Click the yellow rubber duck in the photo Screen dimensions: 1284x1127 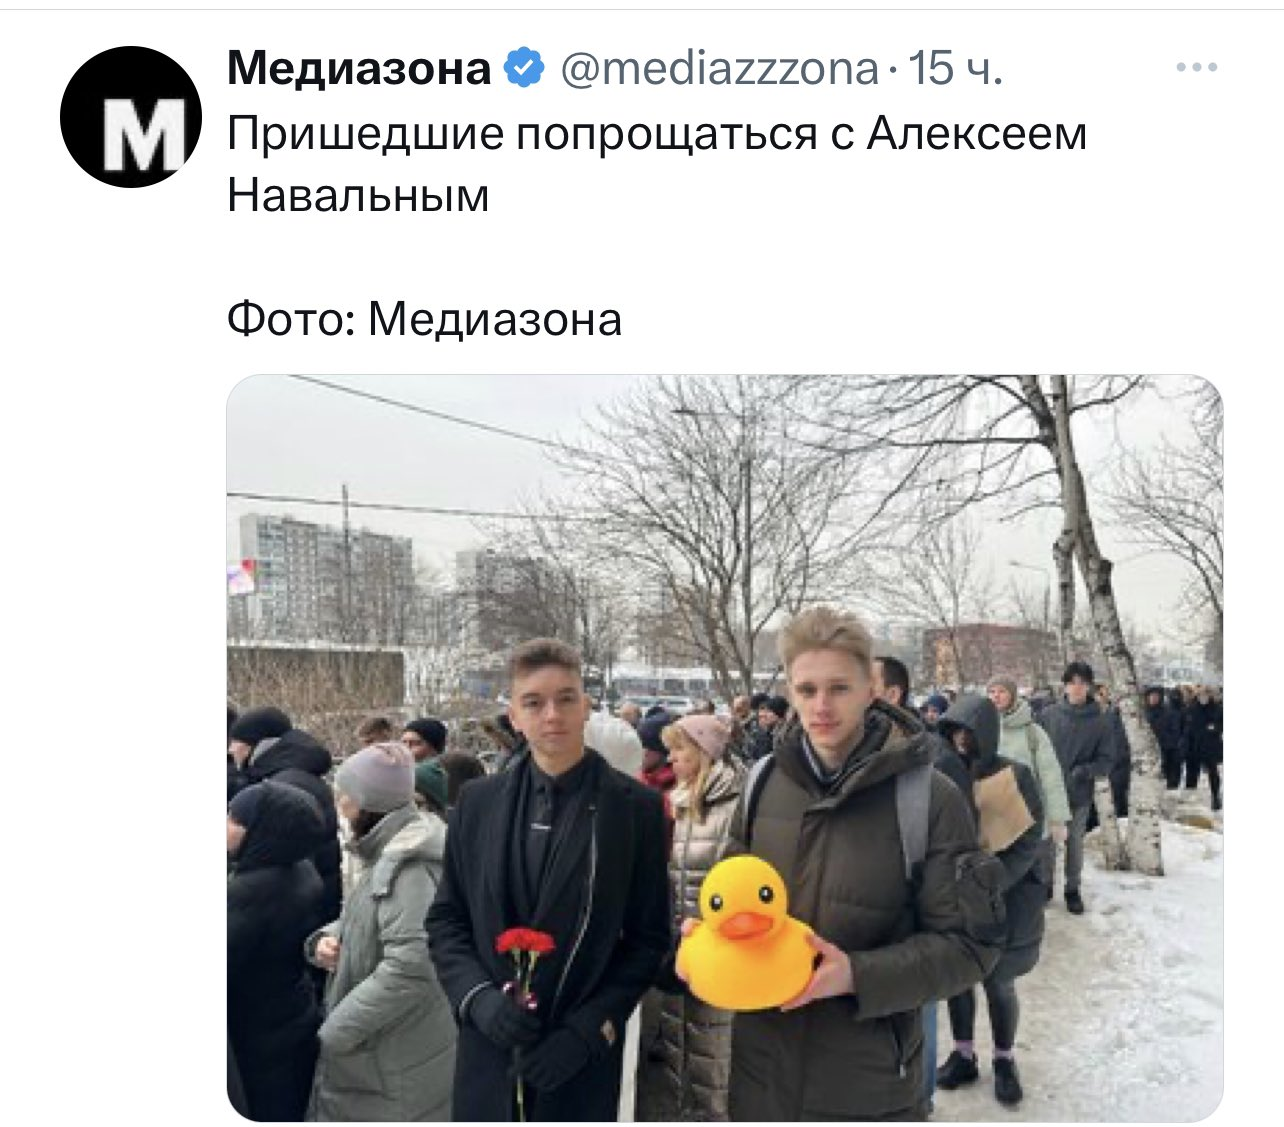pos(745,932)
